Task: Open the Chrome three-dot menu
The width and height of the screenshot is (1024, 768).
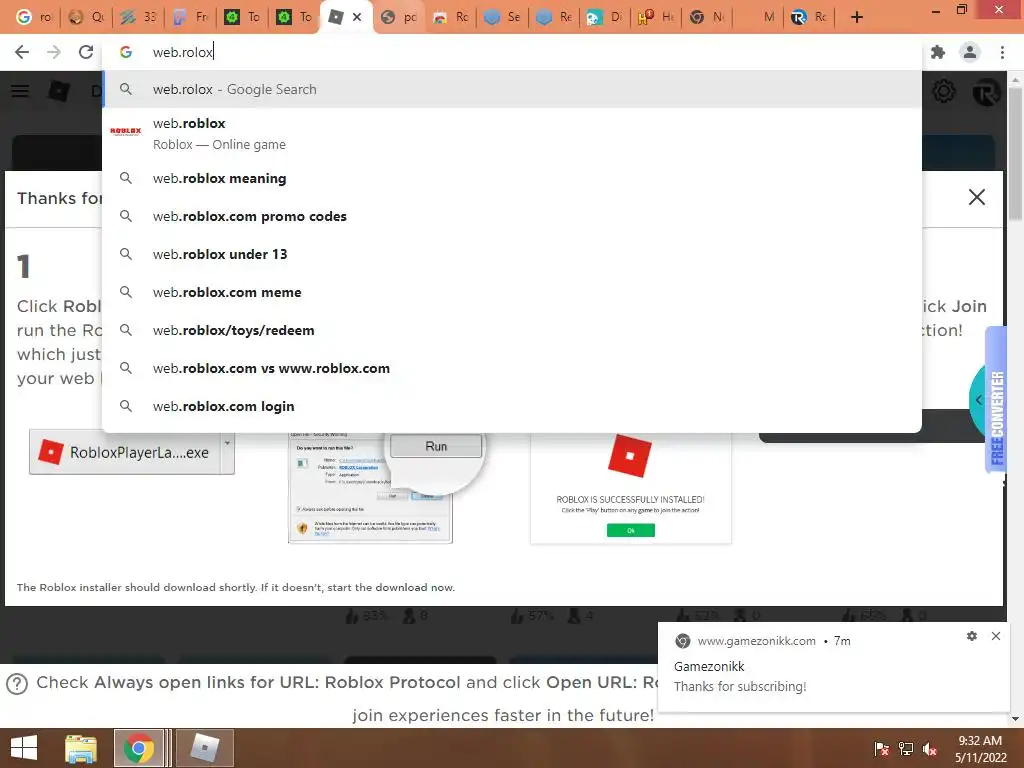Action: [x=1002, y=52]
